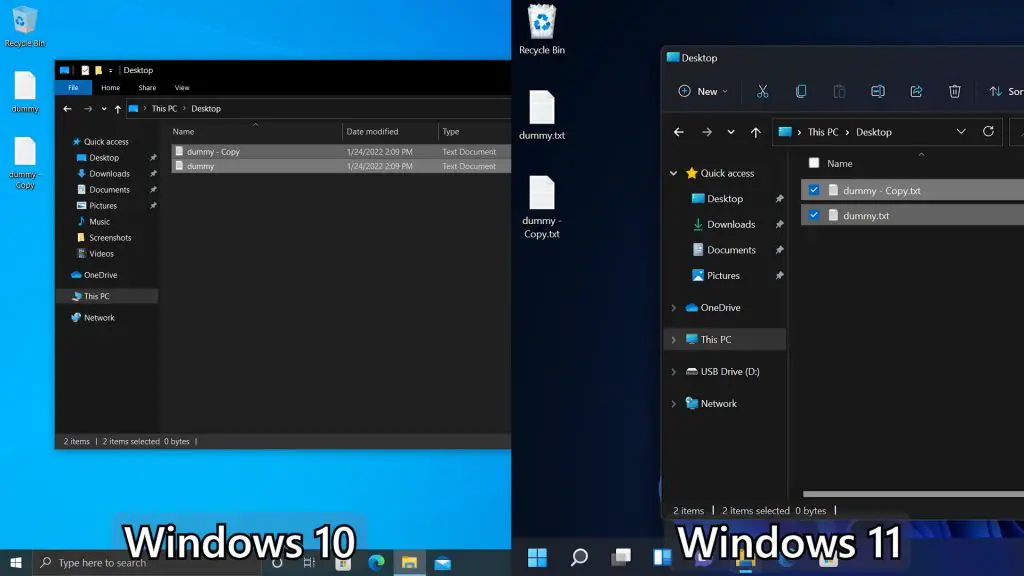Open address bar history dropdown in Windows 11

tap(961, 131)
